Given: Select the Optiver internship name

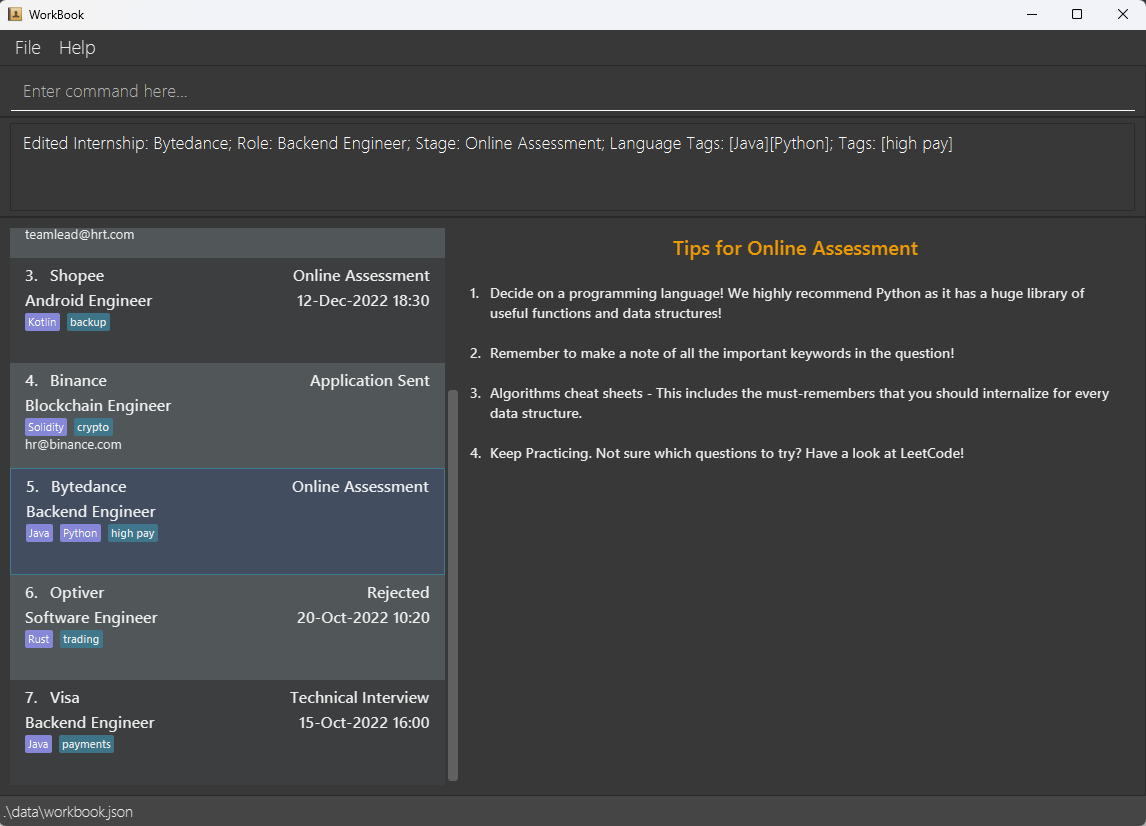Looking at the screenshot, I should coord(77,593).
